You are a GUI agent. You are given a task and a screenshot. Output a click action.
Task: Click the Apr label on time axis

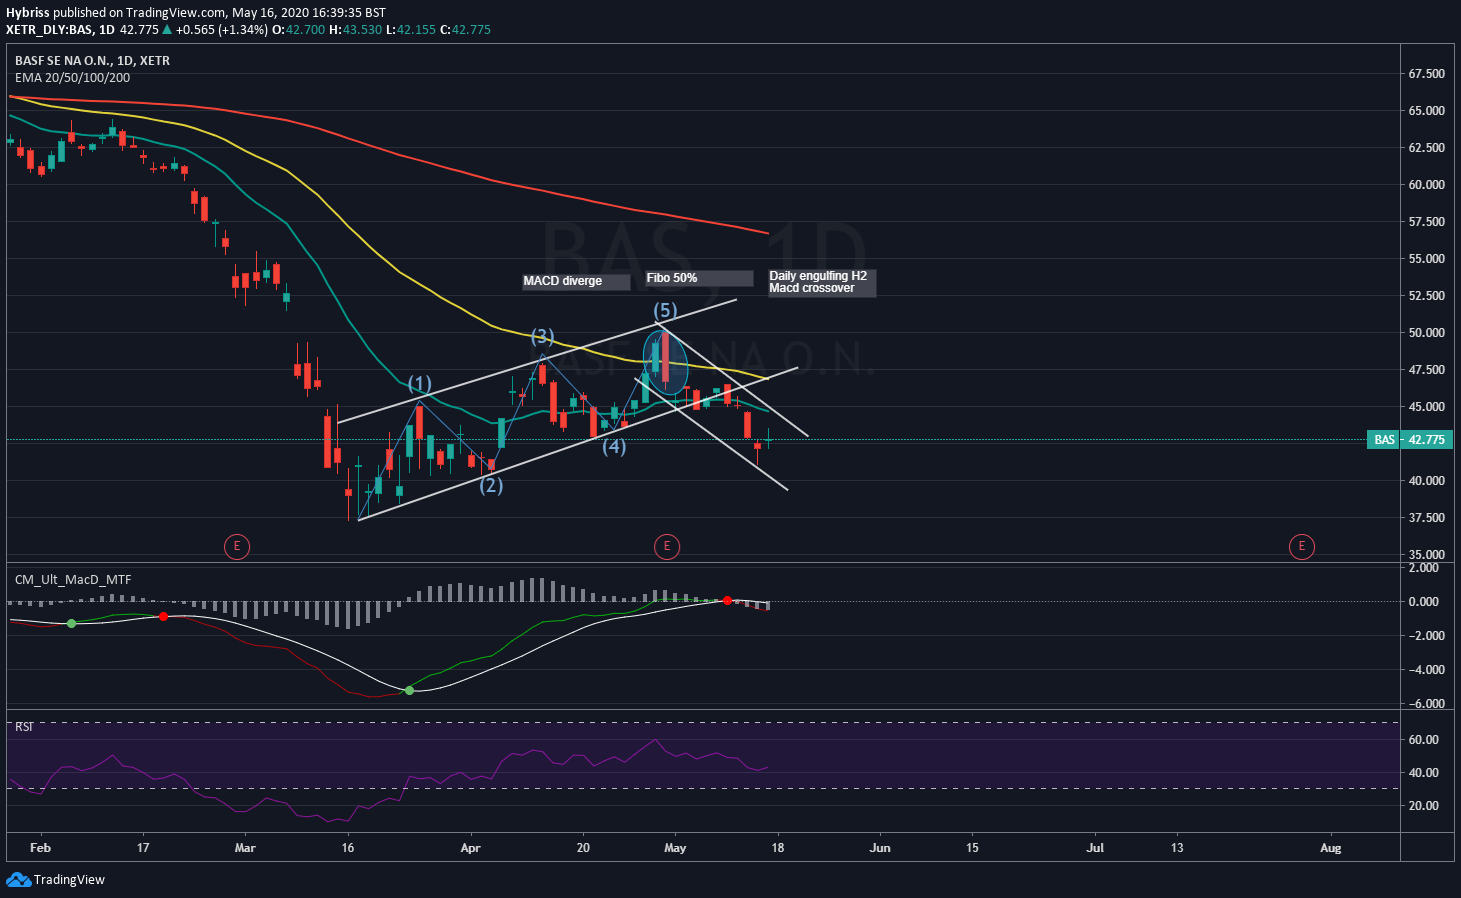click(x=470, y=848)
